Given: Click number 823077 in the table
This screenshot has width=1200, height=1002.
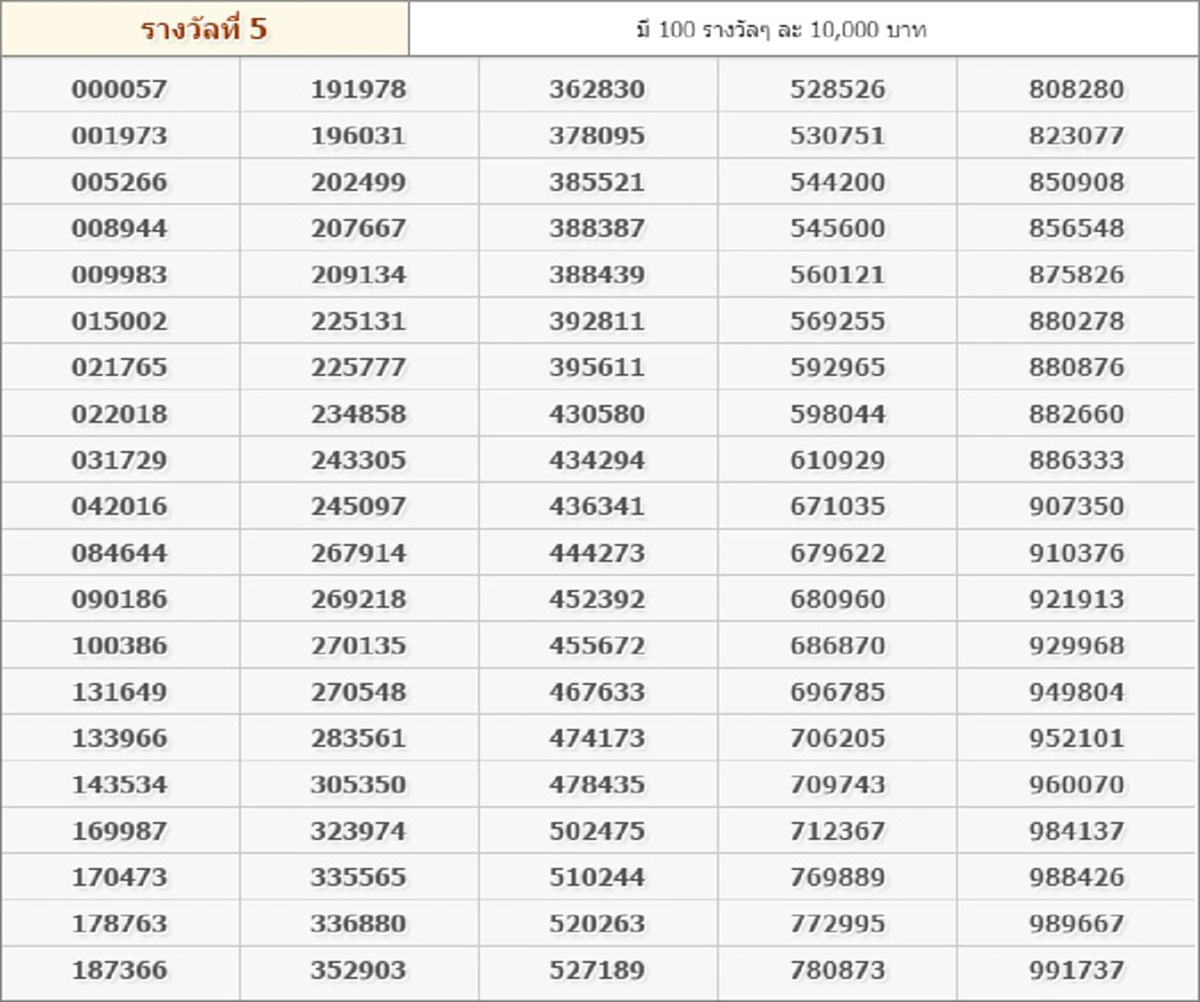Looking at the screenshot, I should point(1076,135).
